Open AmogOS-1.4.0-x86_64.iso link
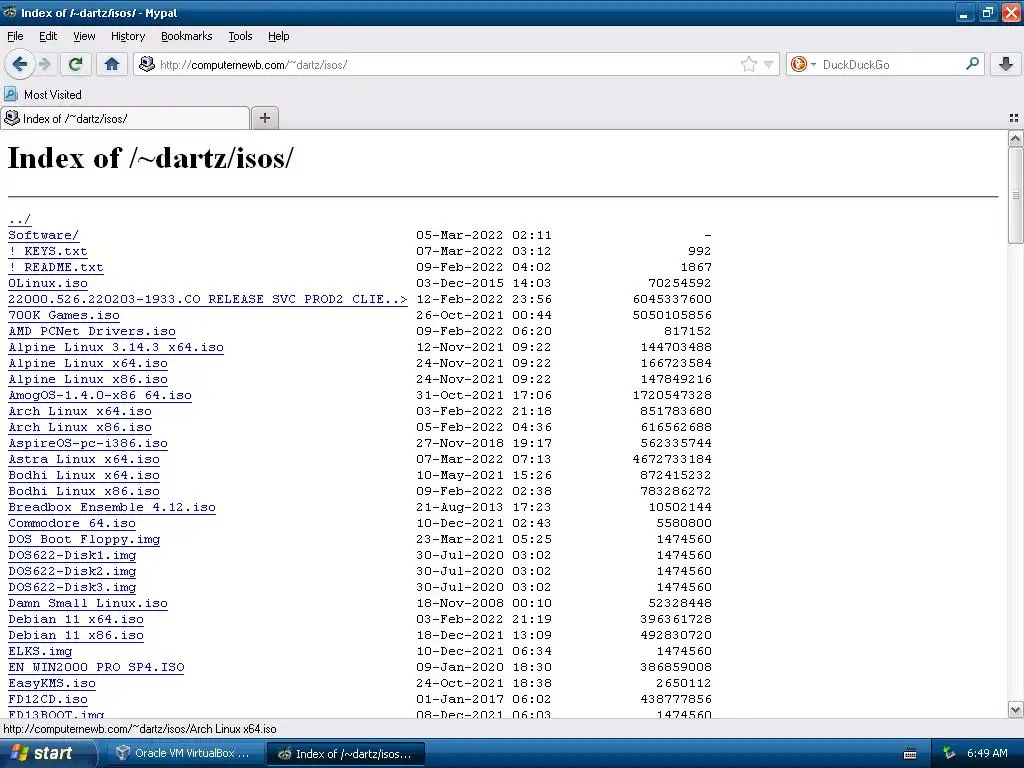This screenshot has width=1024, height=768. pyautogui.click(x=100, y=395)
